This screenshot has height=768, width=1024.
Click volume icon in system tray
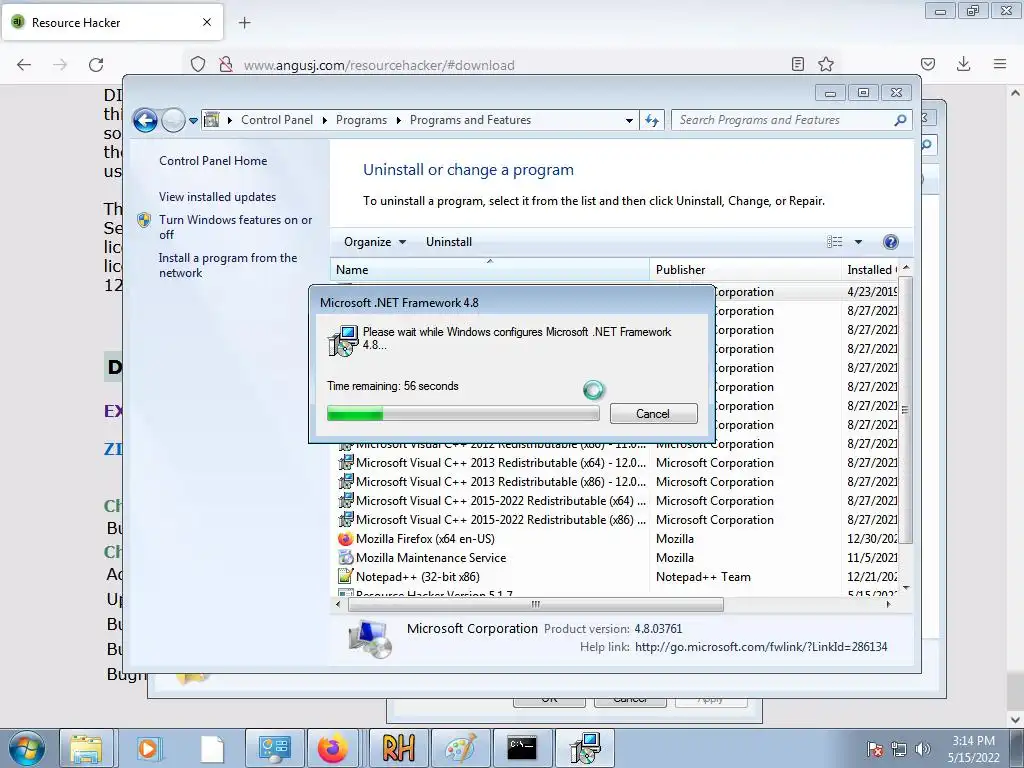click(923, 749)
